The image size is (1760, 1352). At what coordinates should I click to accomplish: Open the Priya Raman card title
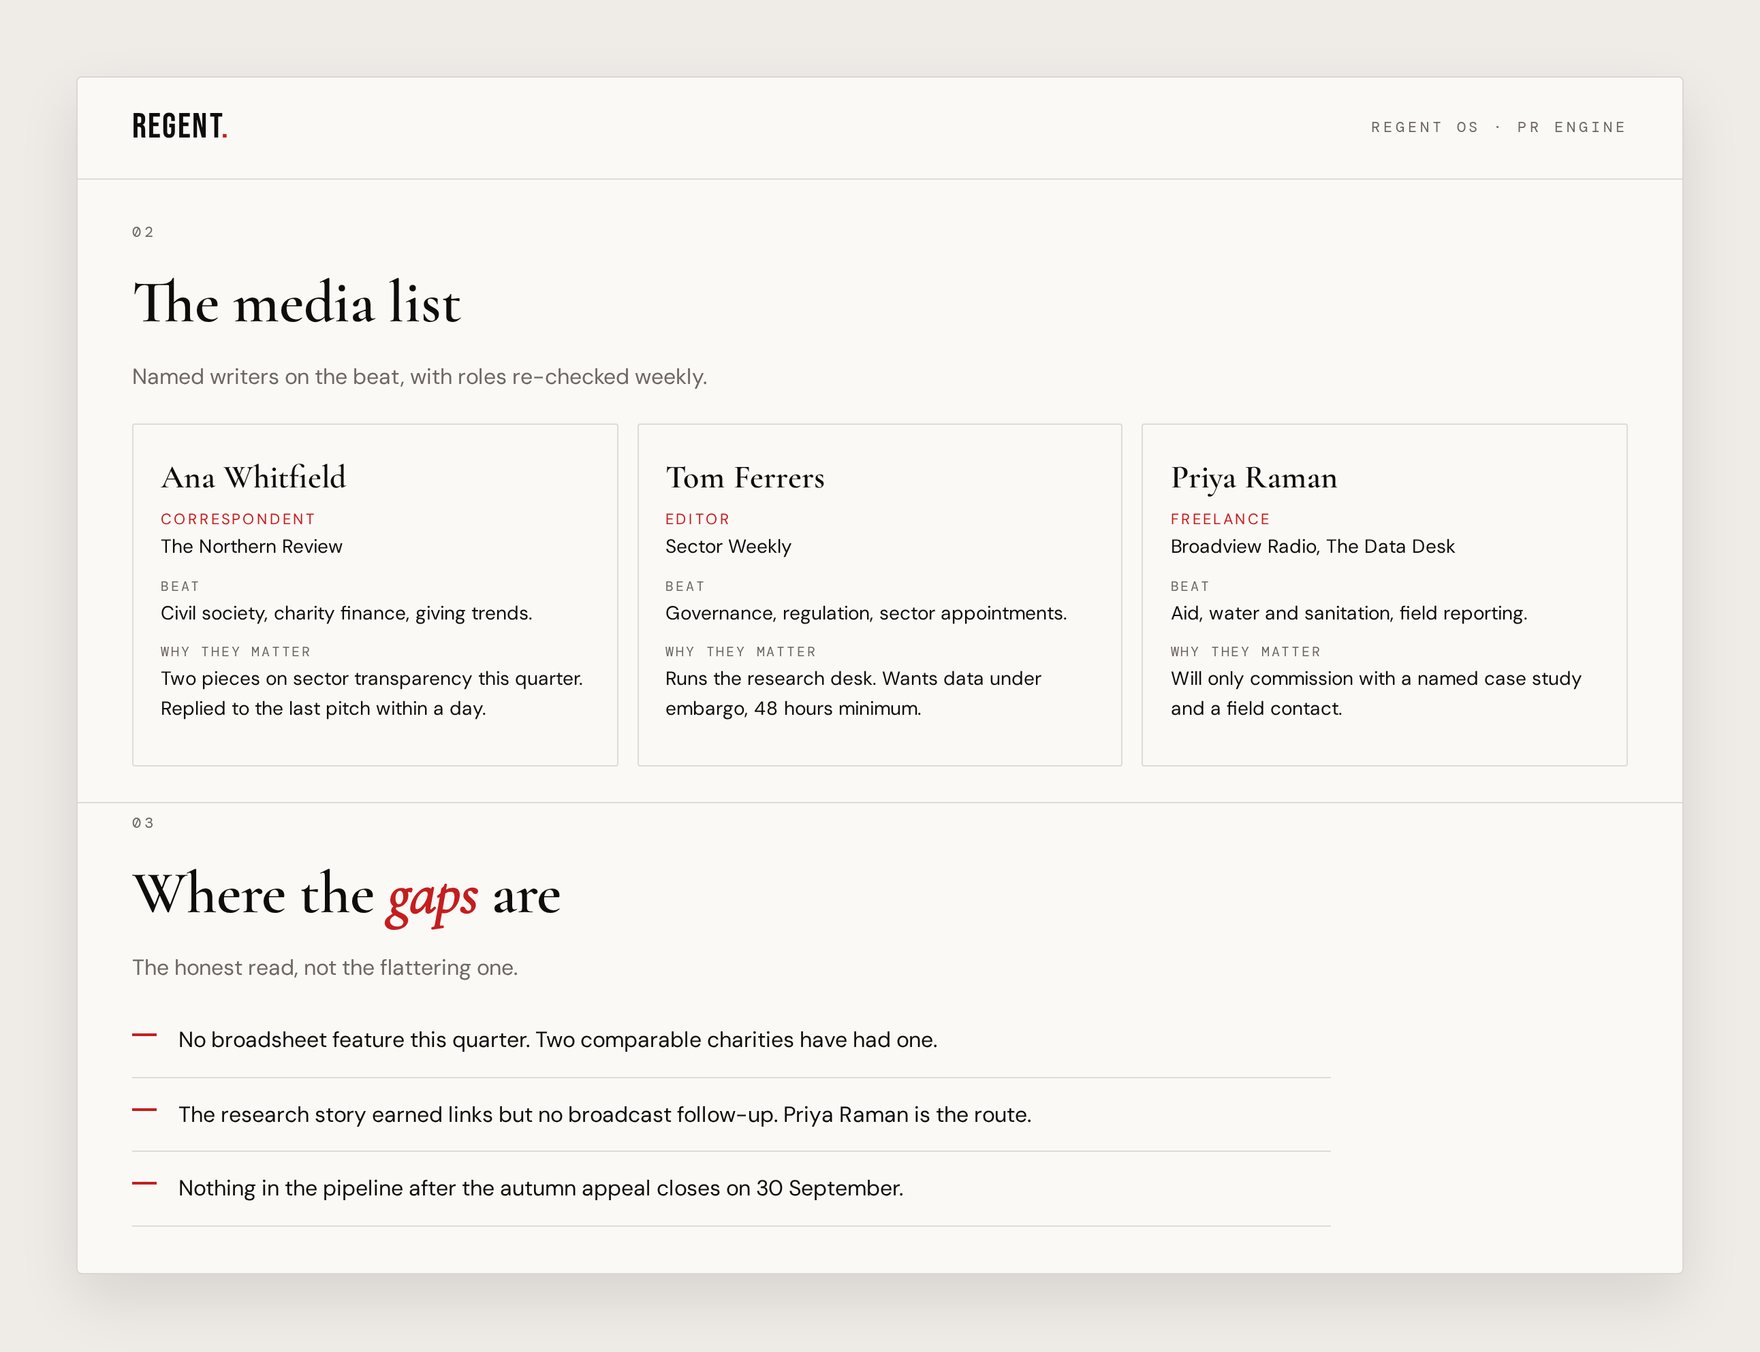pos(1254,477)
